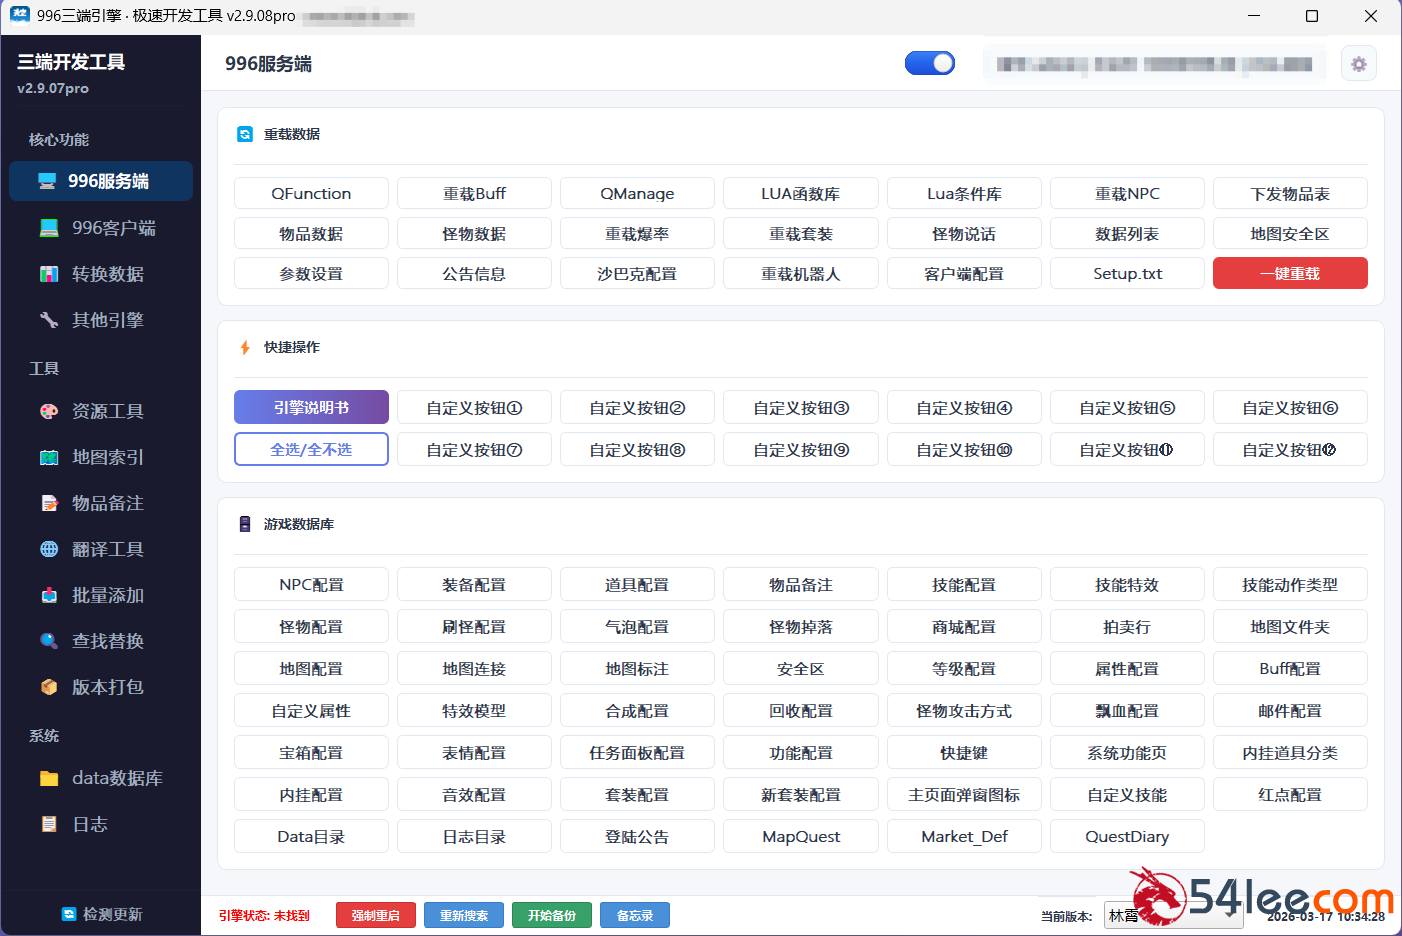
Task: Click the red 强制重启 button
Action: coord(375,915)
